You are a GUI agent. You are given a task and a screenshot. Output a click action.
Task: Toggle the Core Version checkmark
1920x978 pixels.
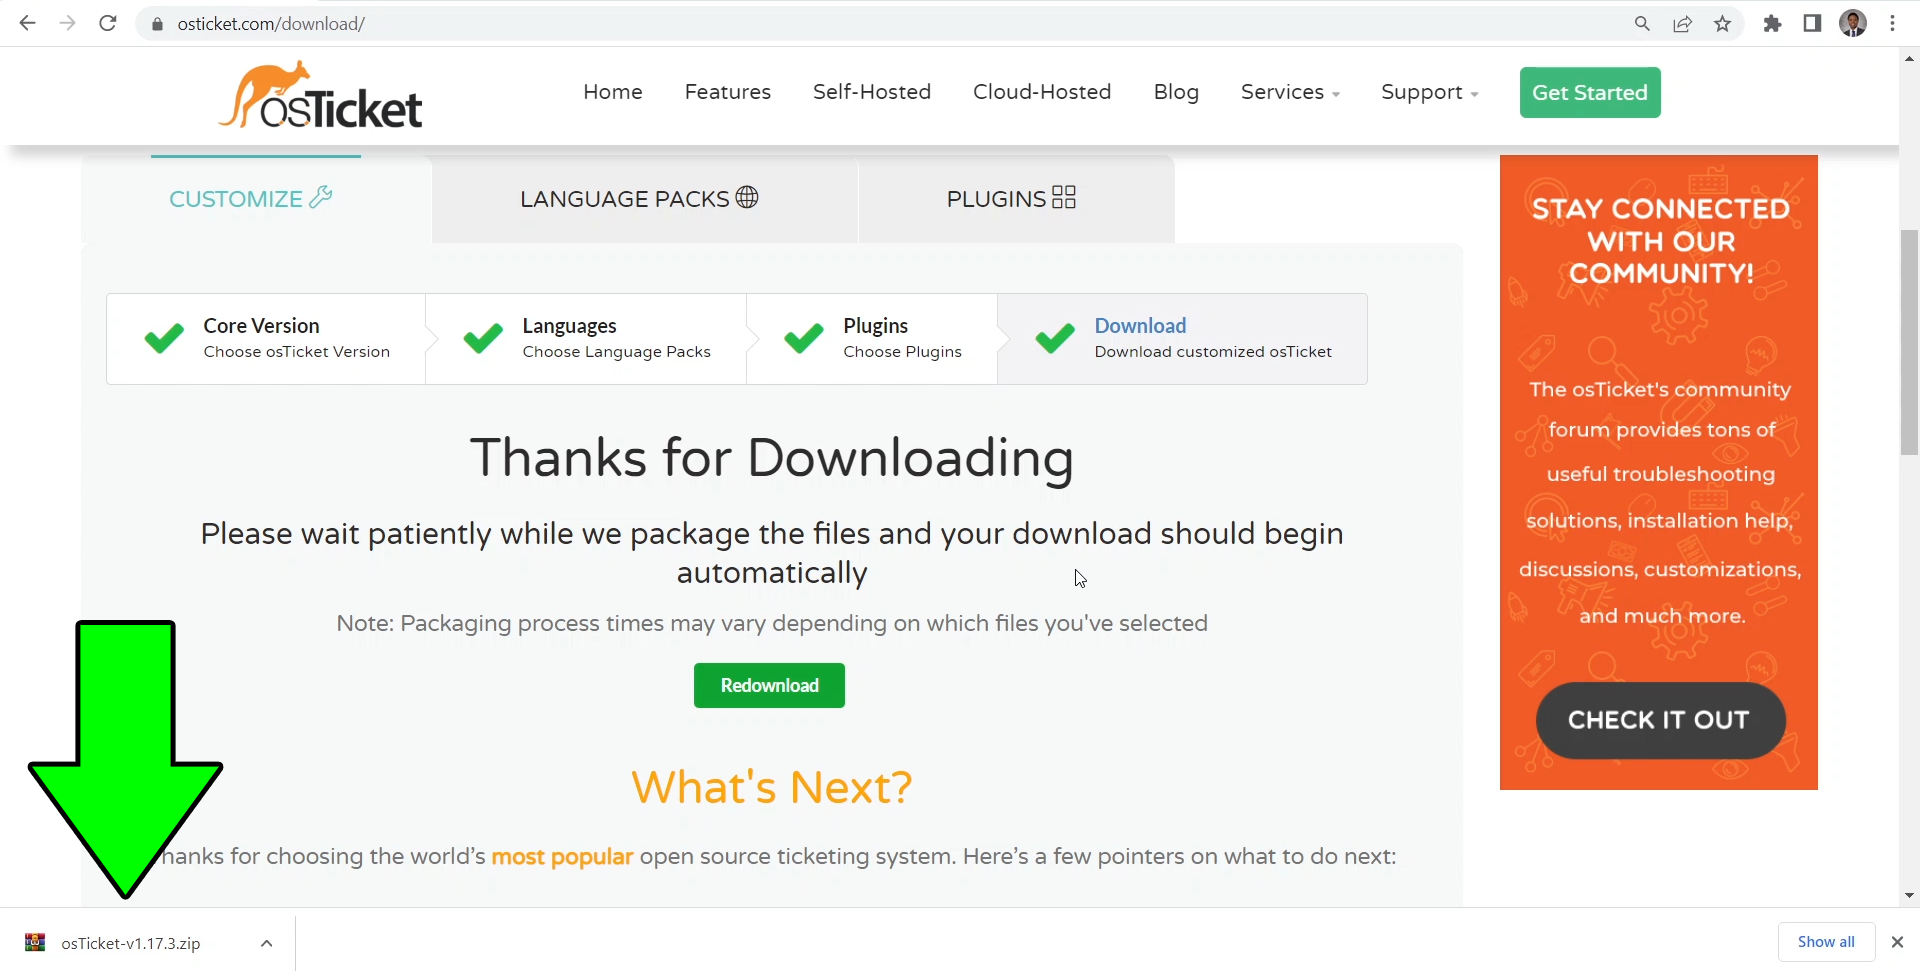163,338
